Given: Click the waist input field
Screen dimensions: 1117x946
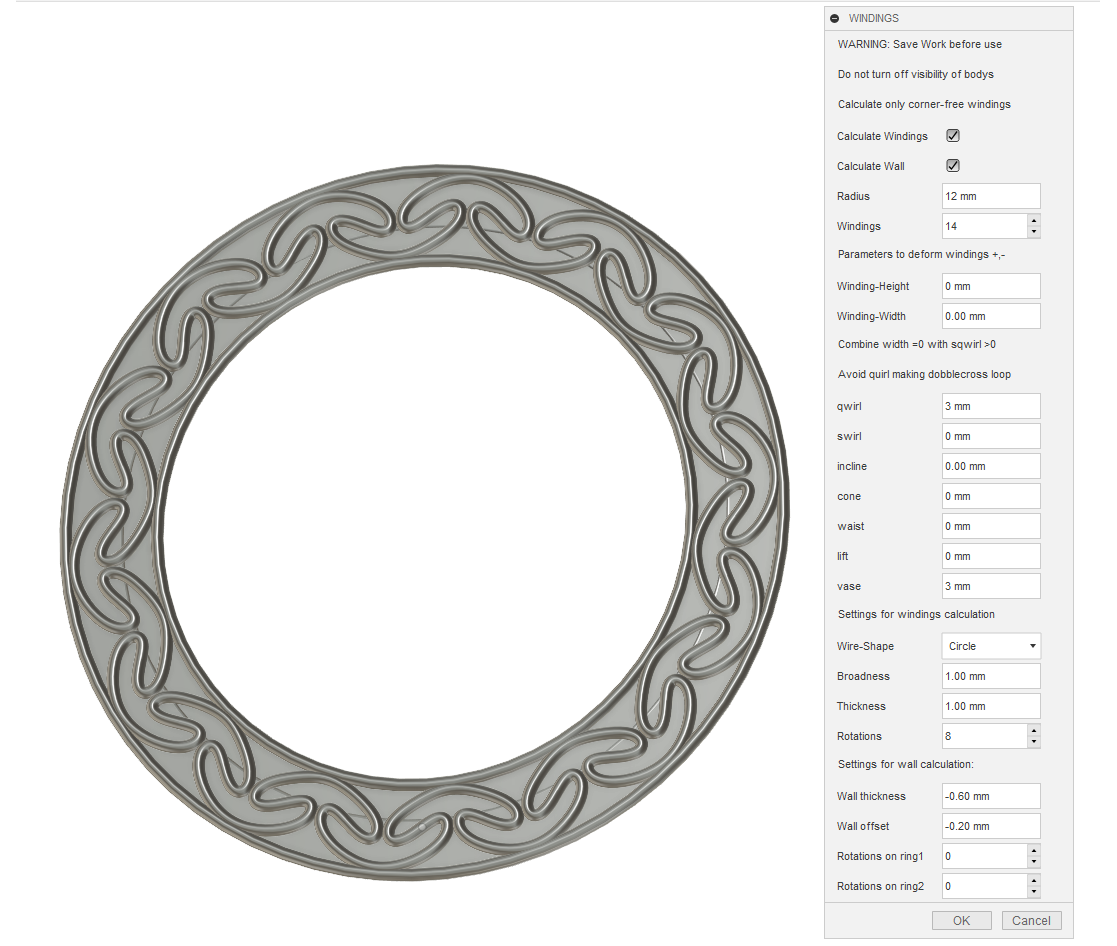Looking at the screenshot, I should (990, 526).
